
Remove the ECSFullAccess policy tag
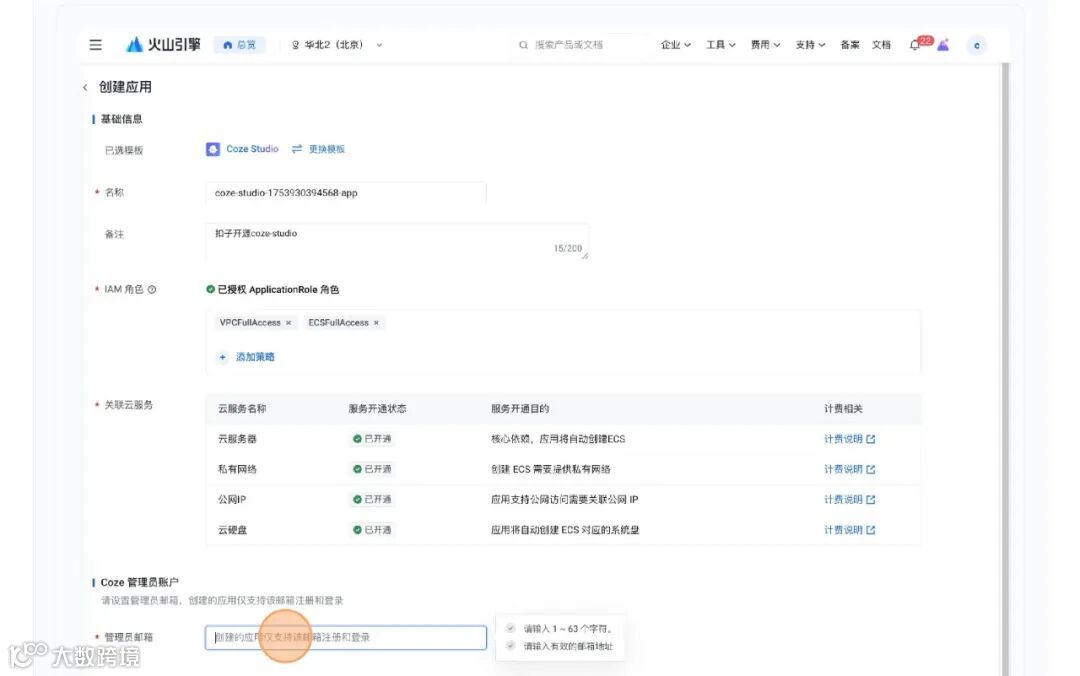(x=376, y=322)
